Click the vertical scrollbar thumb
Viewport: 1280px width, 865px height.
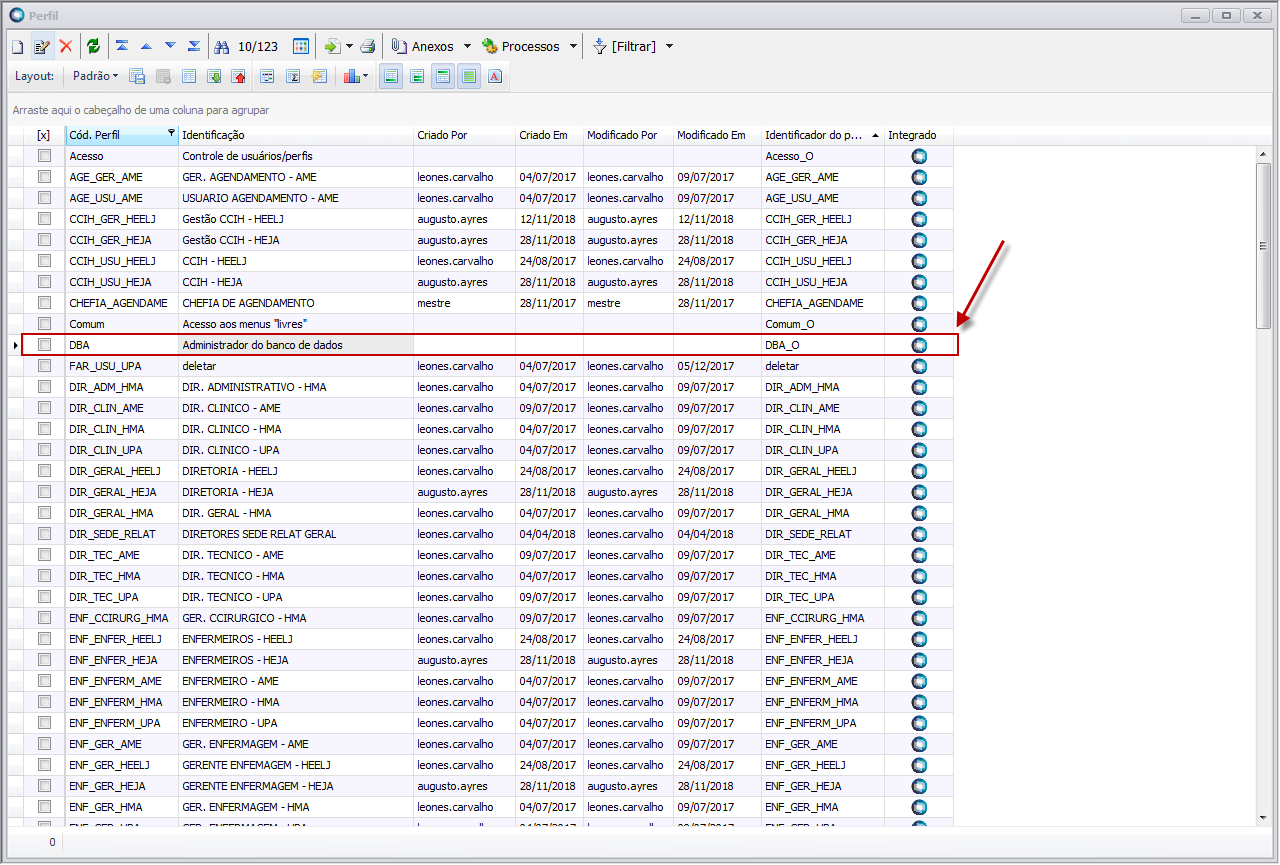1263,245
